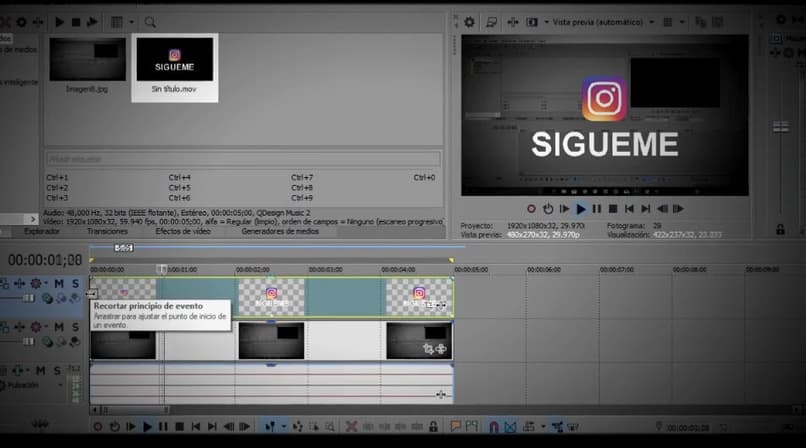Open the Vista previa (automático) quality dropdown
The height and width of the screenshot is (448, 806).
(603, 22)
